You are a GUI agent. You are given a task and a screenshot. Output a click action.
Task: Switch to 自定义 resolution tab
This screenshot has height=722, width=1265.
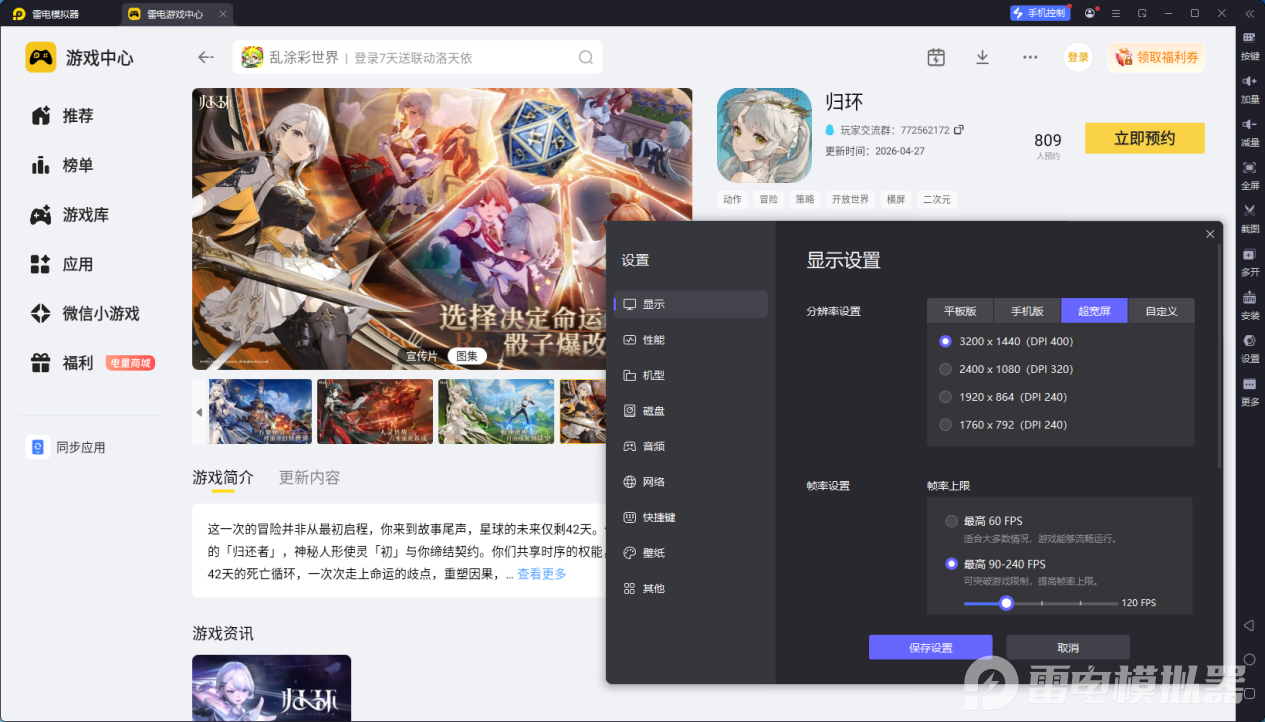click(1161, 311)
